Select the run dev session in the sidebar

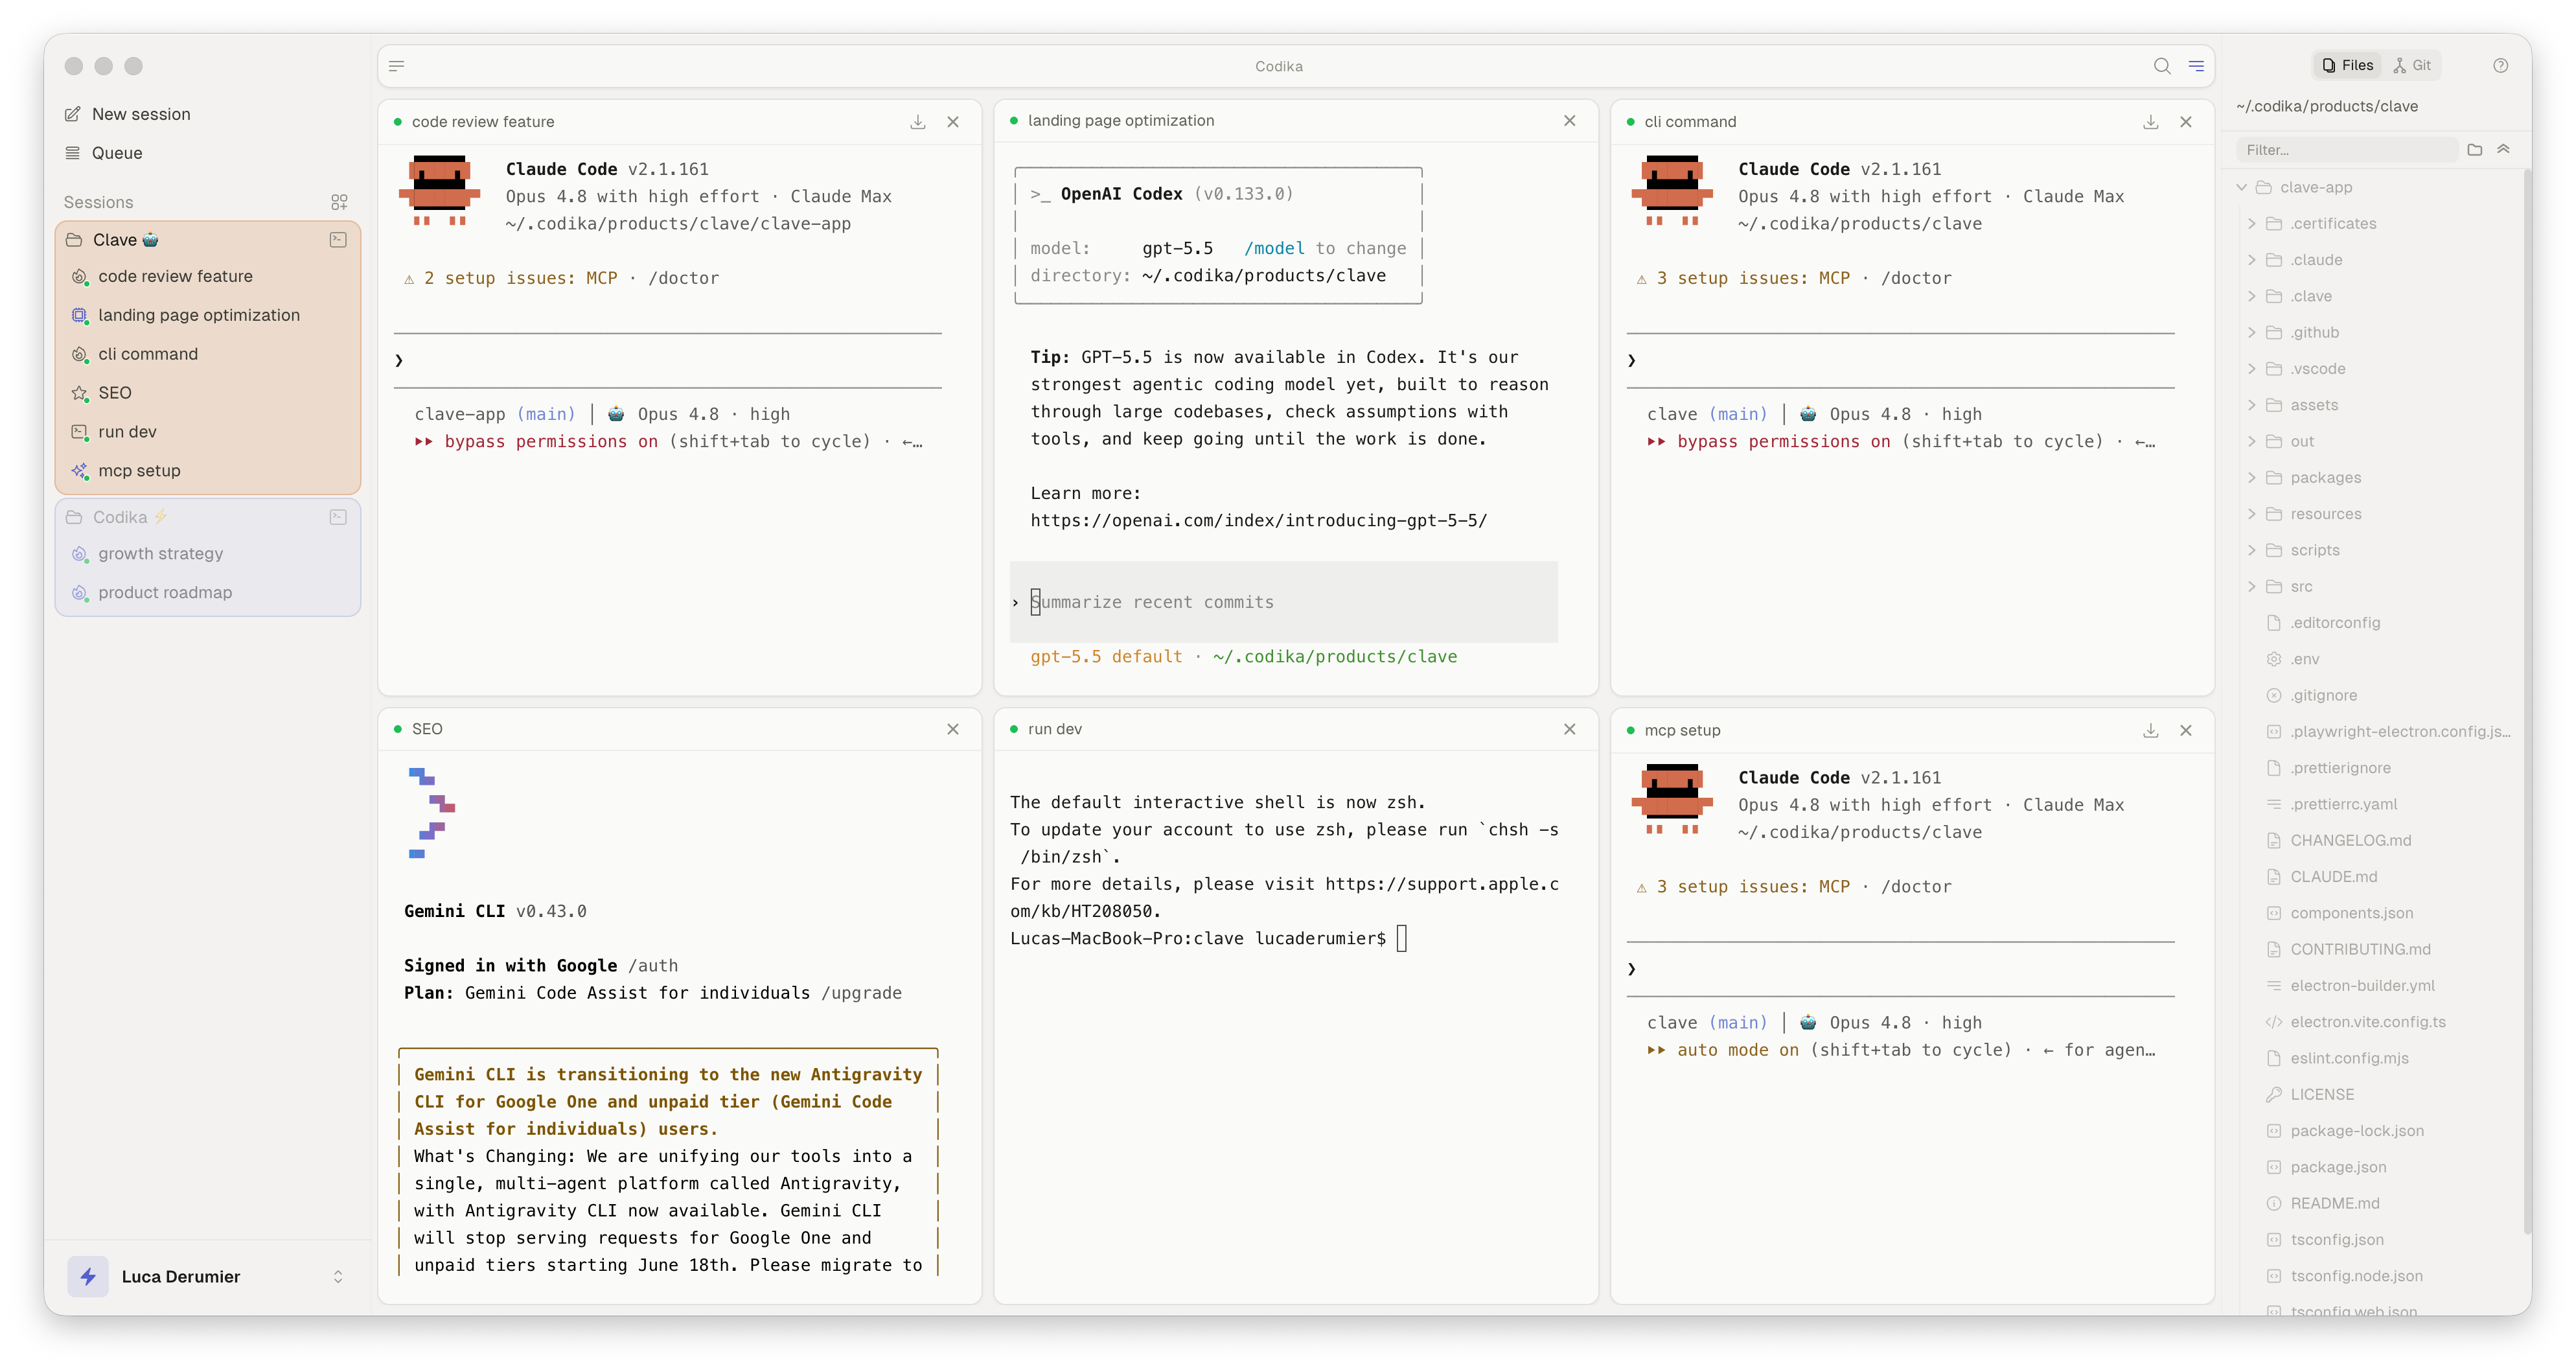click(208, 432)
